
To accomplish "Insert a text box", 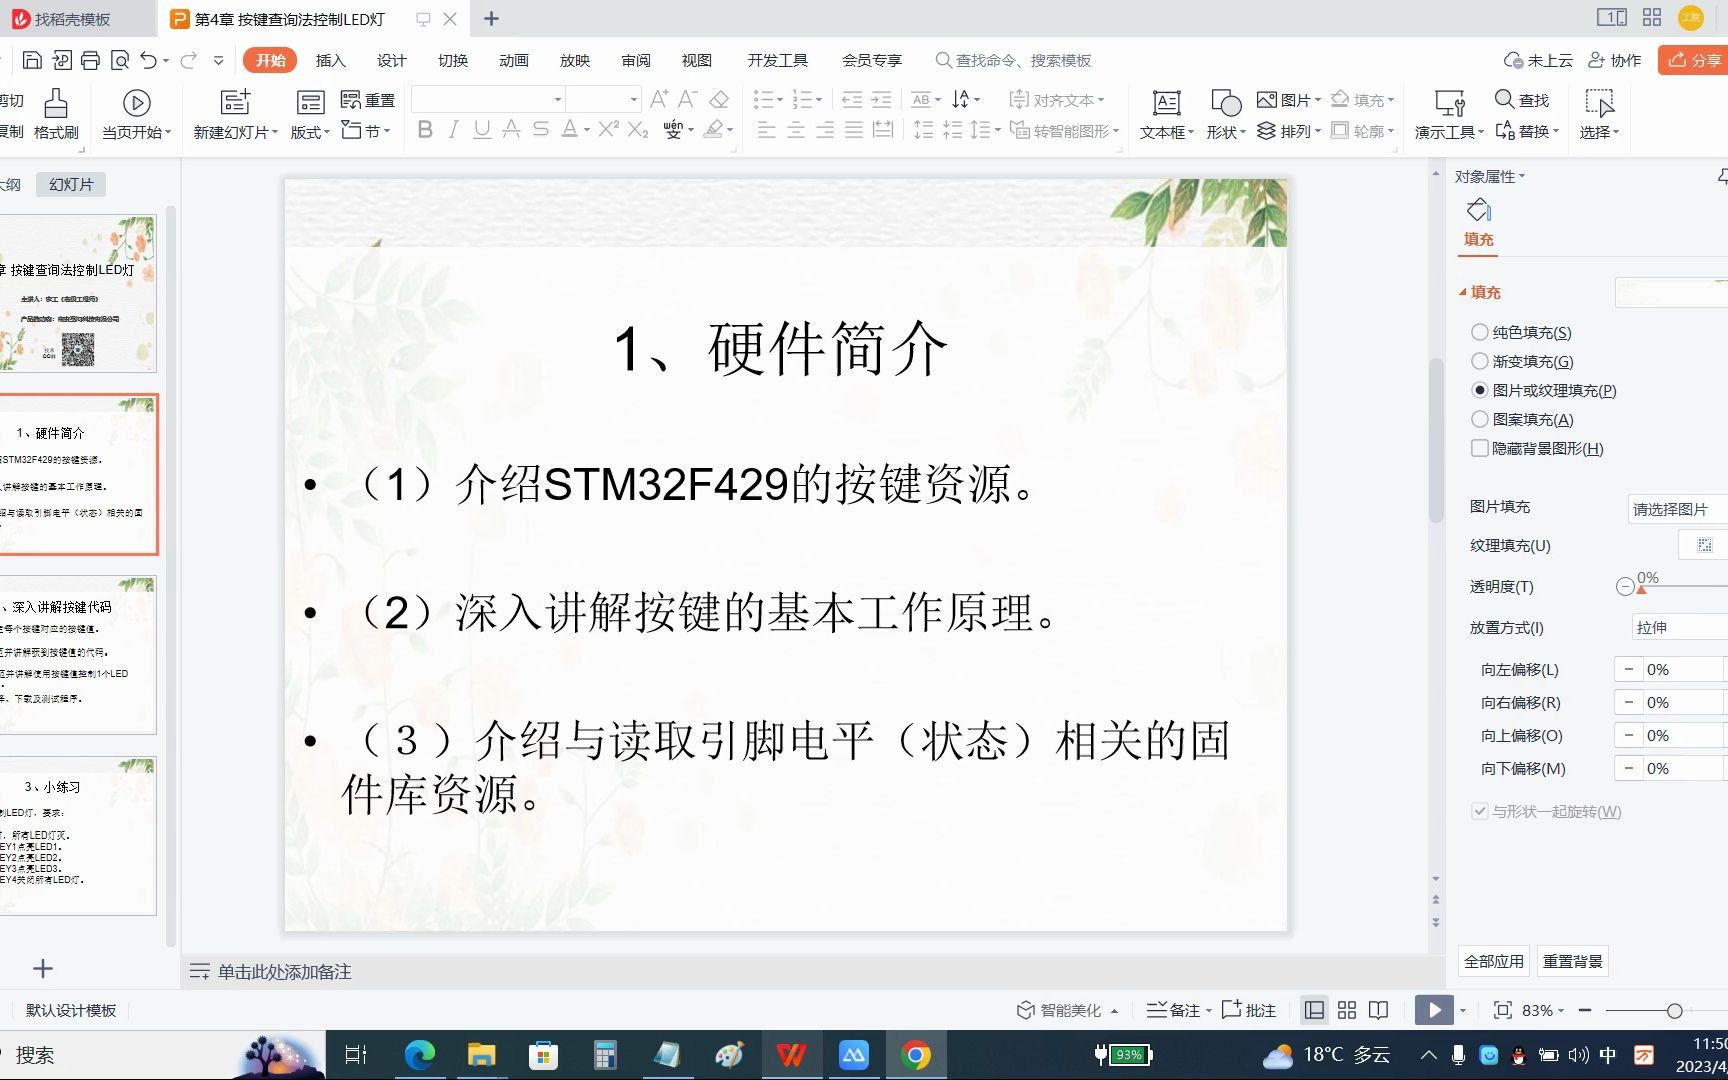I will click(1165, 113).
